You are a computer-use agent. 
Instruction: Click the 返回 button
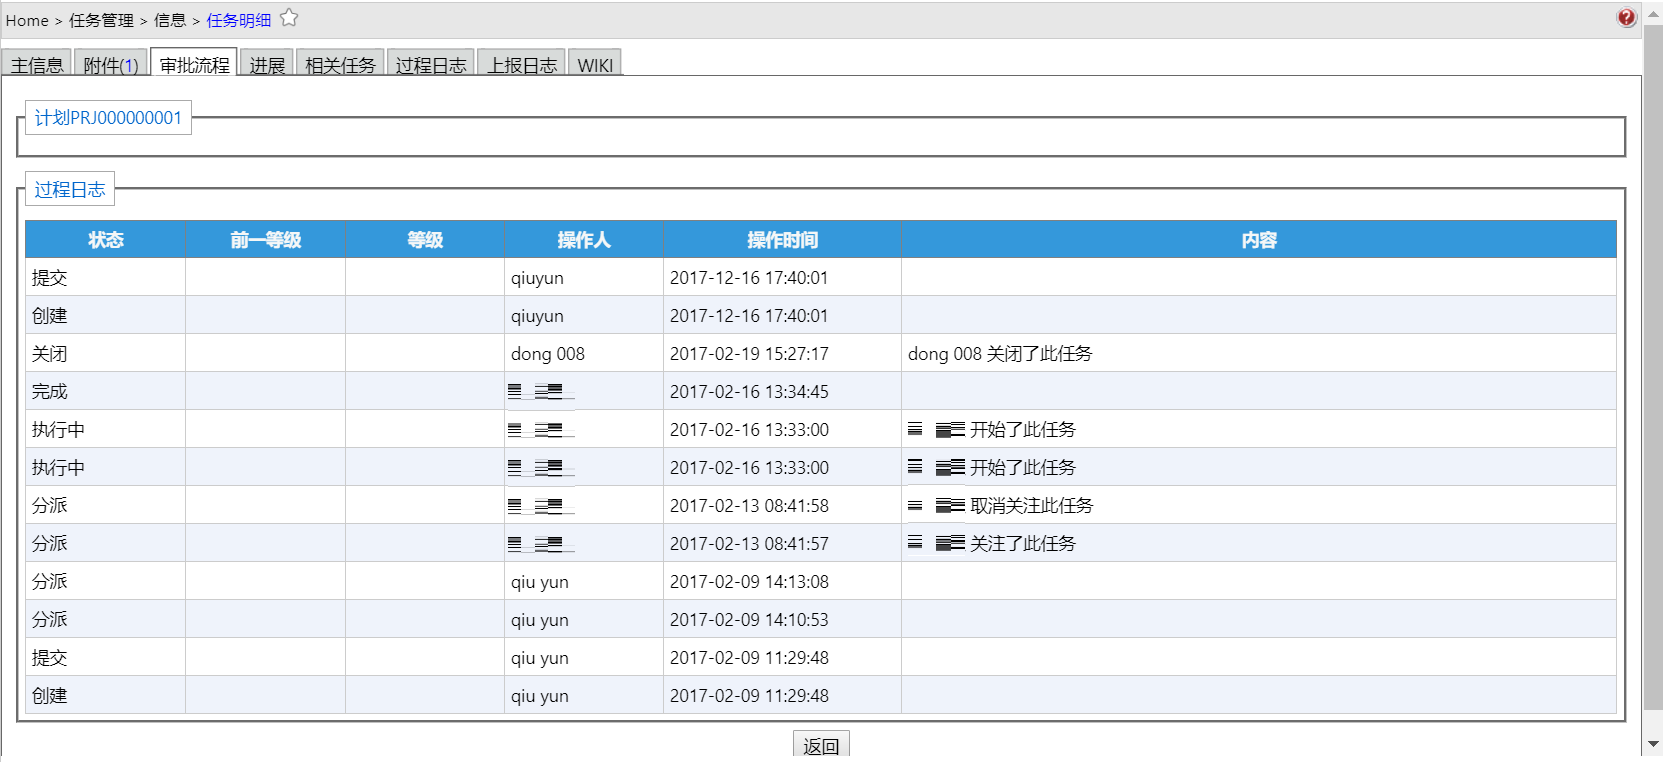(821, 745)
